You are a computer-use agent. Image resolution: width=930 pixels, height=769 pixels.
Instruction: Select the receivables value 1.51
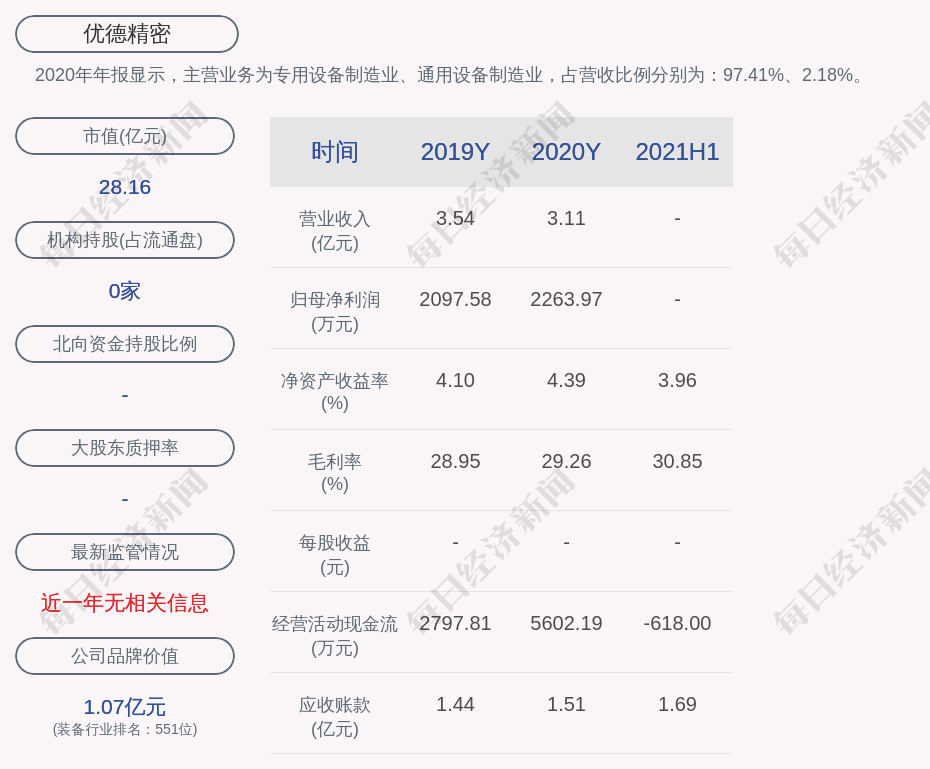[566, 704]
